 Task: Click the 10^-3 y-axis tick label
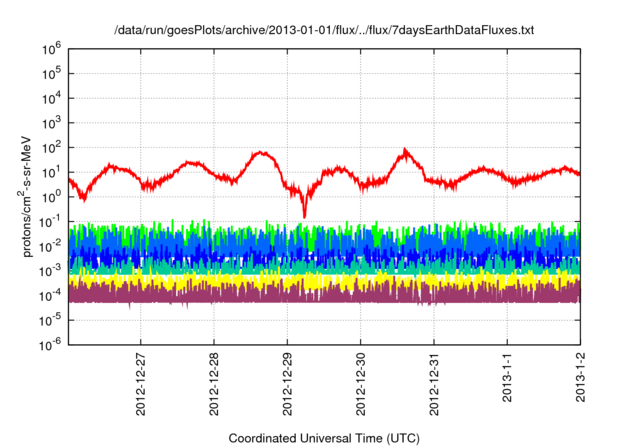click(x=50, y=271)
